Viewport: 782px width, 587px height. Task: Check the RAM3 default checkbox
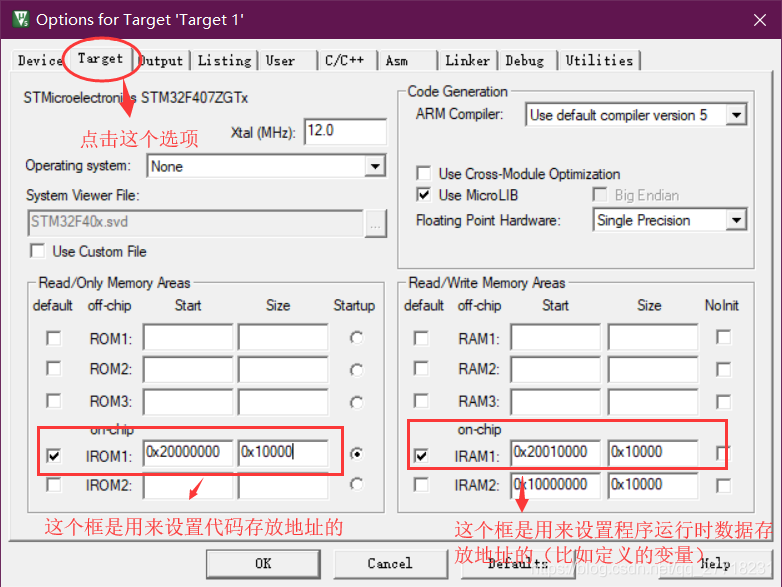pyautogui.click(x=421, y=401)
